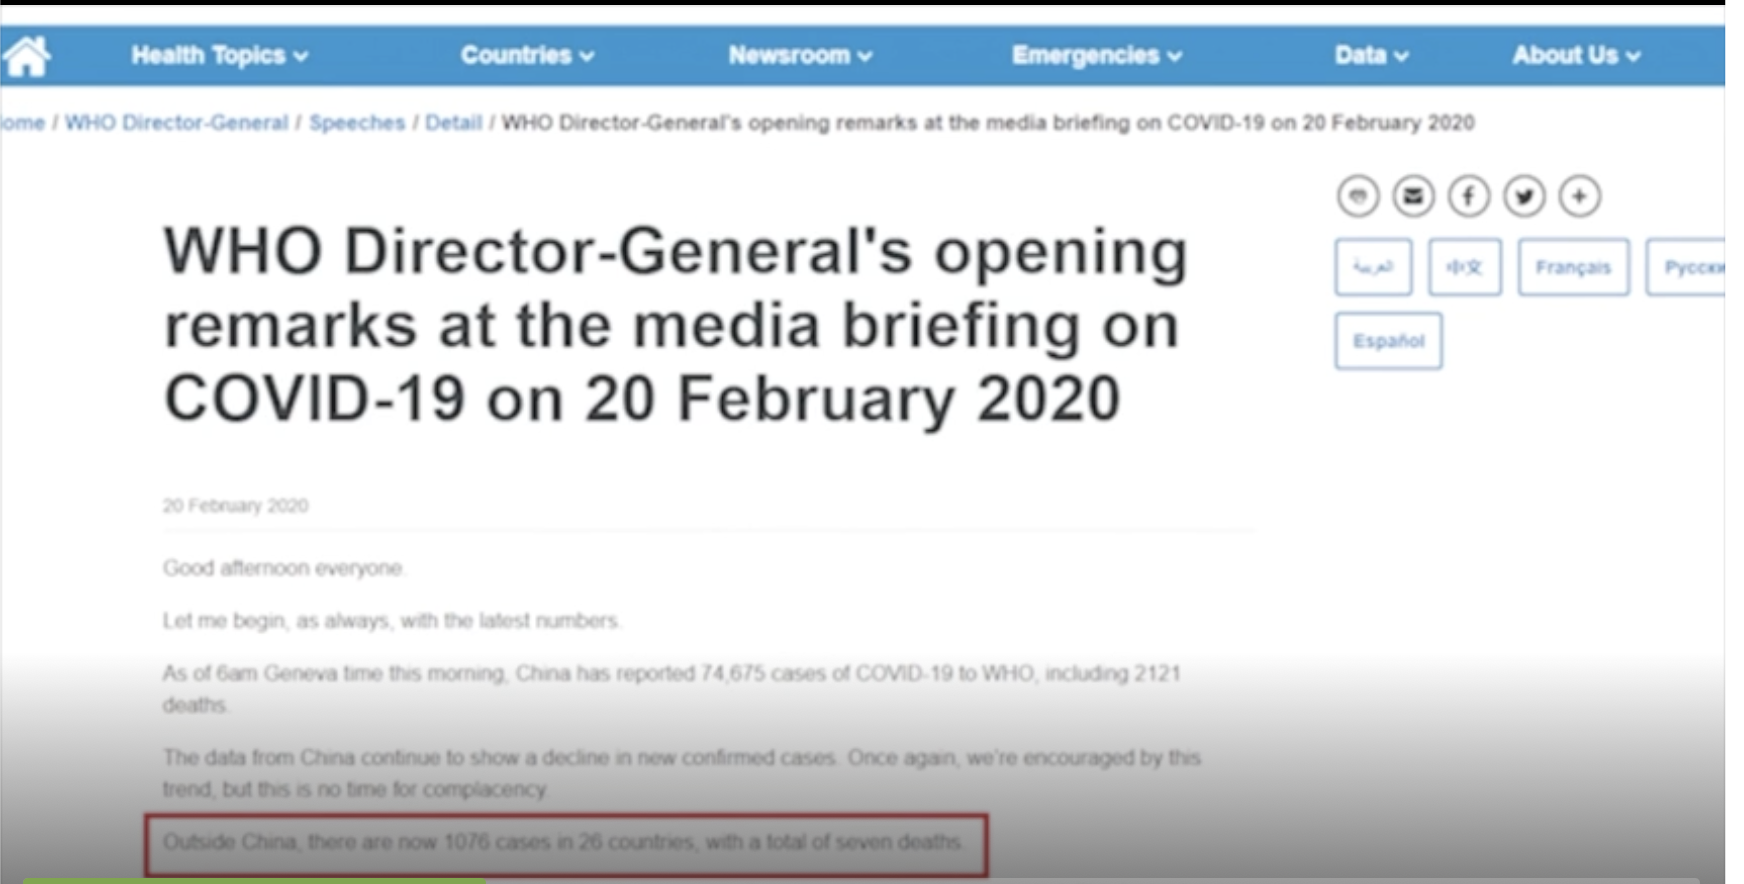Click the paragraph starting "The data from China continue"

click(x=682, y=773)
